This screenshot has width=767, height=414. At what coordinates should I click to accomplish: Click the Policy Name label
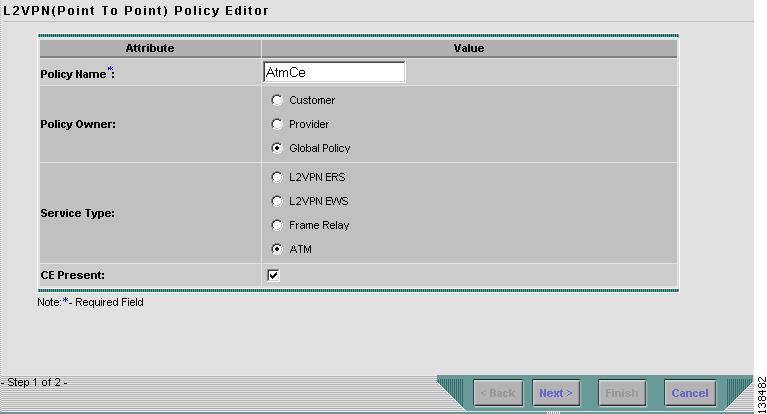[x=77, y=73]
